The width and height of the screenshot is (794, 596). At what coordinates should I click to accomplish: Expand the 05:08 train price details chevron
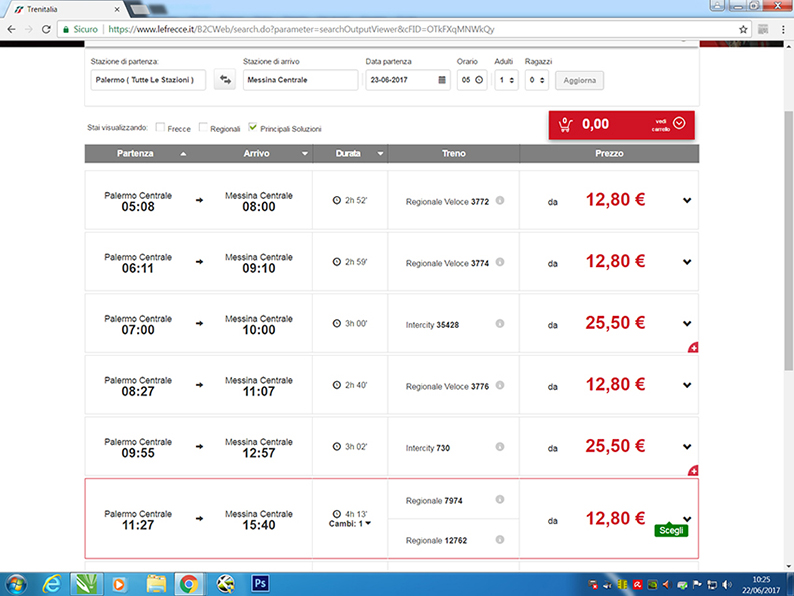pyautogui.click(x=686, y=201)
